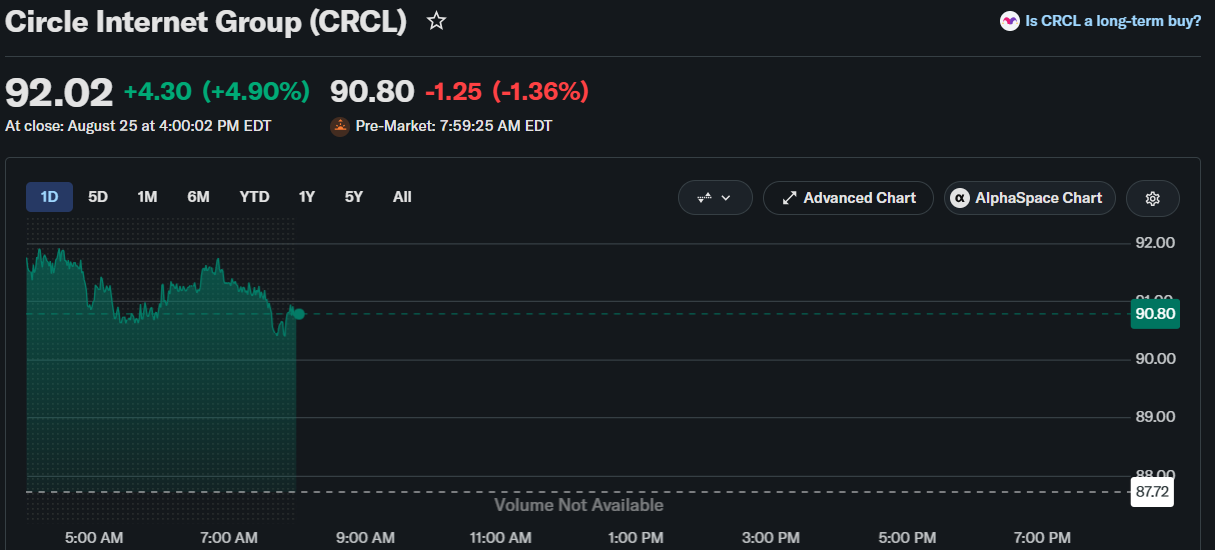Click the 92.00 y-axis label
The width and height of the screenshot is (1215, 550).
point(1154,243)
